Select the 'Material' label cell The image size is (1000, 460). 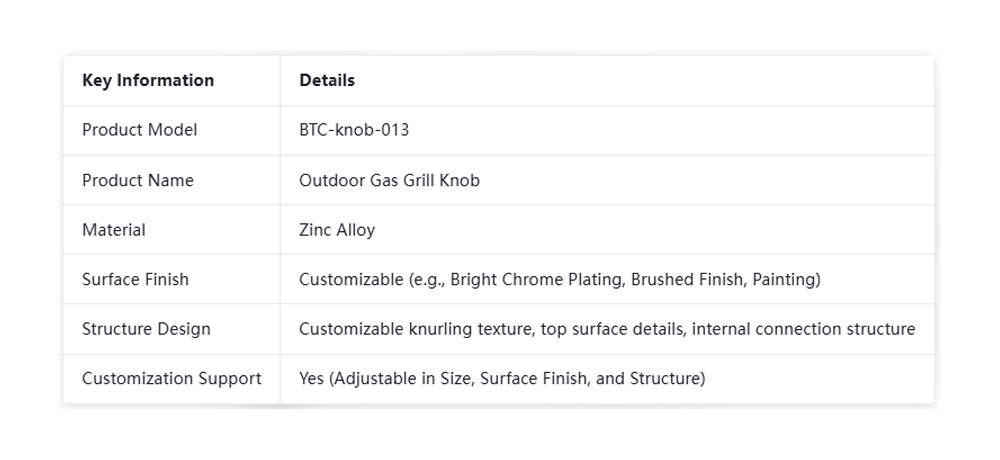[114, 230]
